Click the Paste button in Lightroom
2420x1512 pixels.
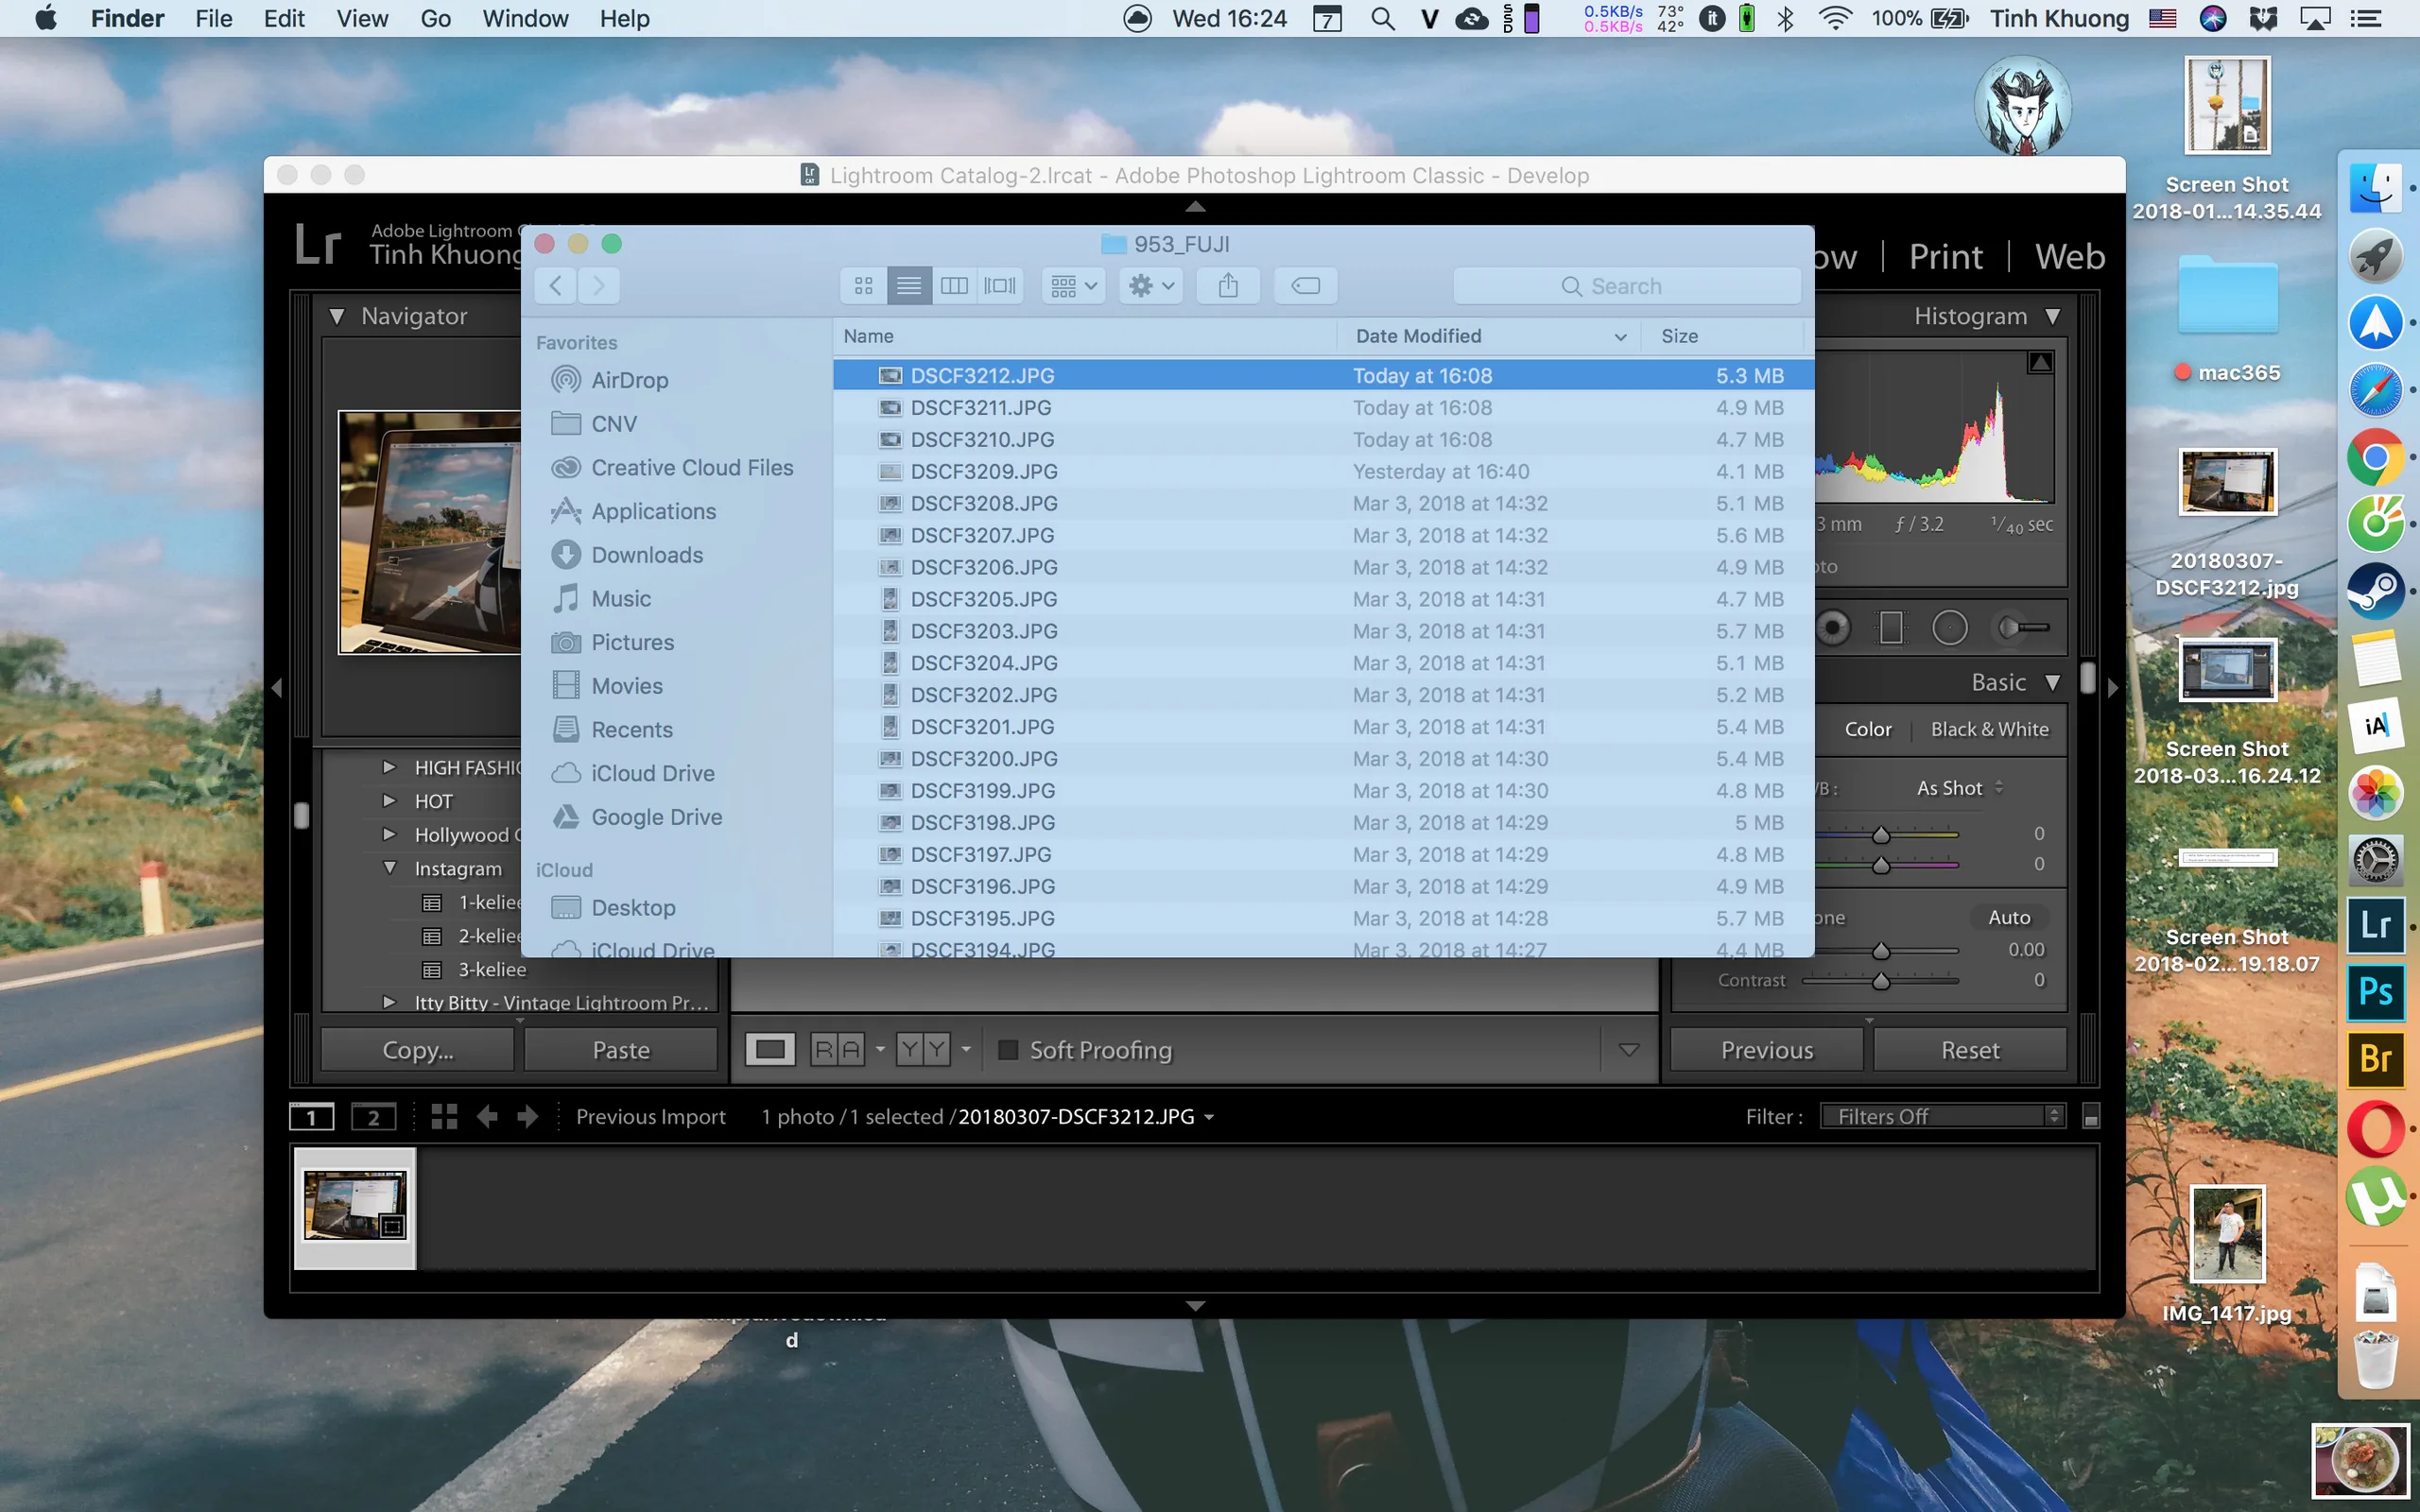pos(621,1050)
